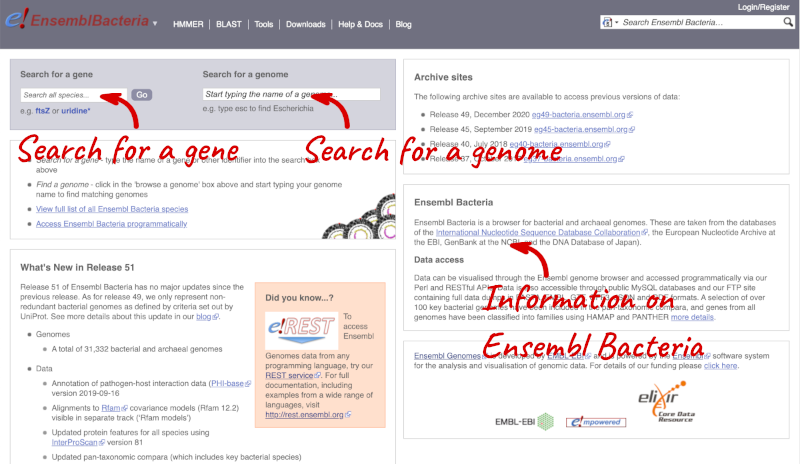
Task: Open View full list of all species
Action: (x=112, y=209)
